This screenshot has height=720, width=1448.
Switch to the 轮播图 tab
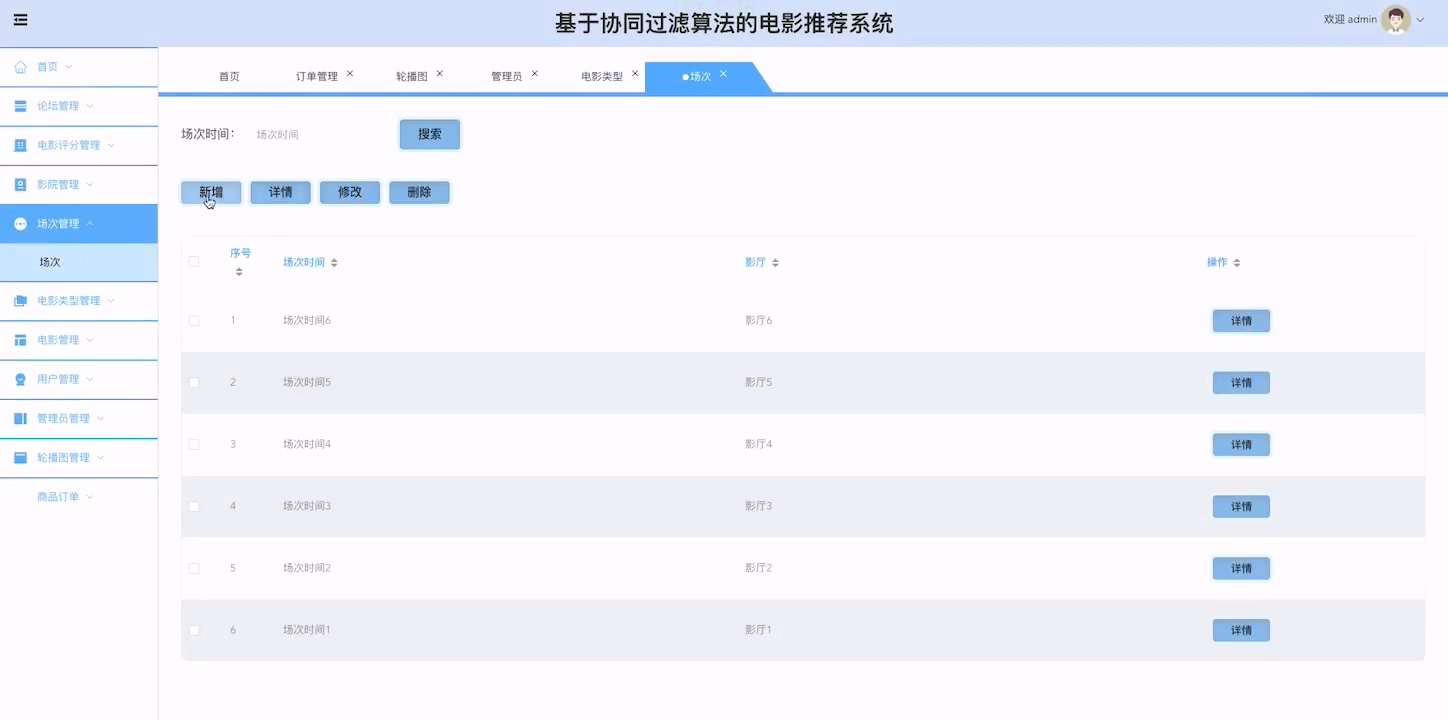412,77
